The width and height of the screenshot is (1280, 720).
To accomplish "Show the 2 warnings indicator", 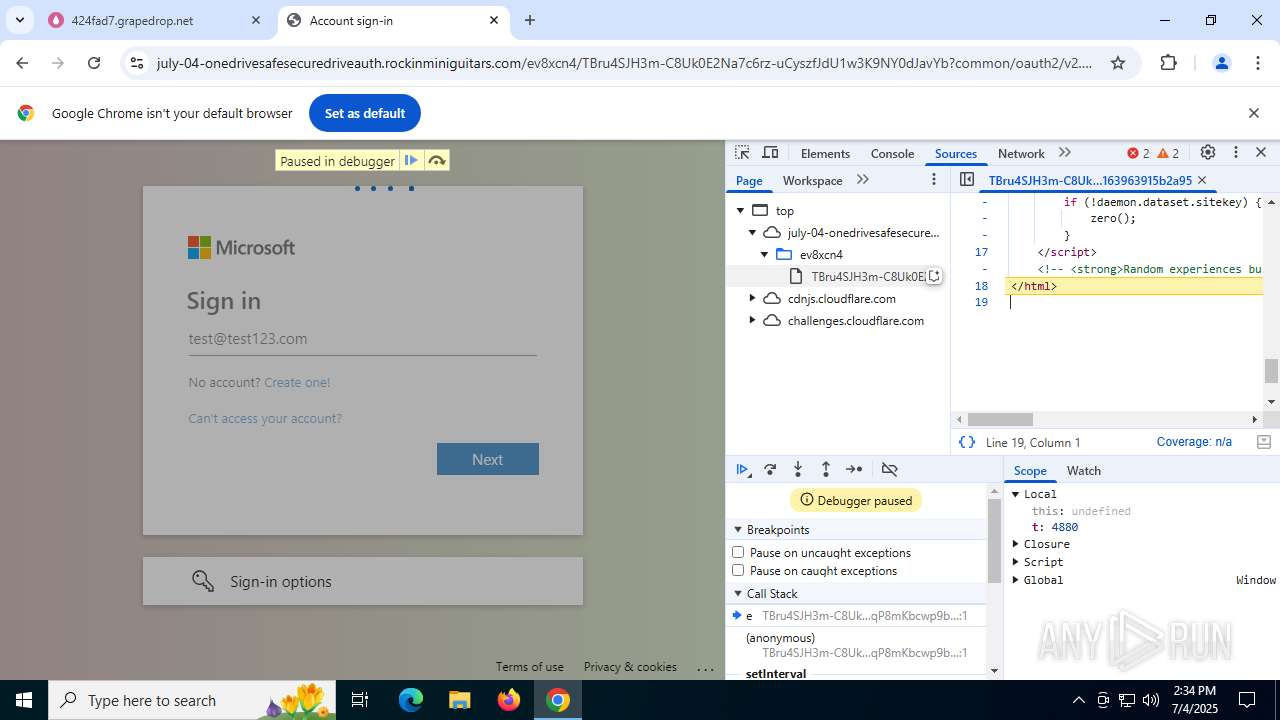I will (1168, 153).
